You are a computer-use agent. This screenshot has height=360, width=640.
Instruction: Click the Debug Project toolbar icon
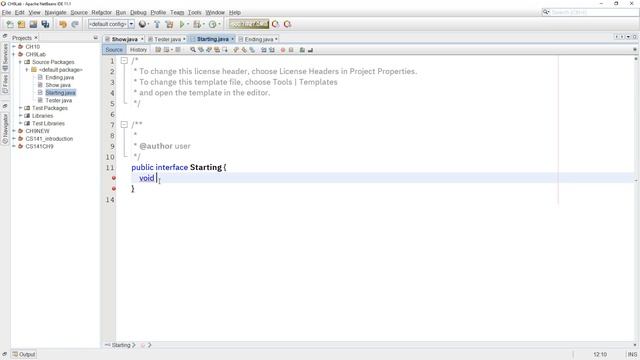[197, 24]
